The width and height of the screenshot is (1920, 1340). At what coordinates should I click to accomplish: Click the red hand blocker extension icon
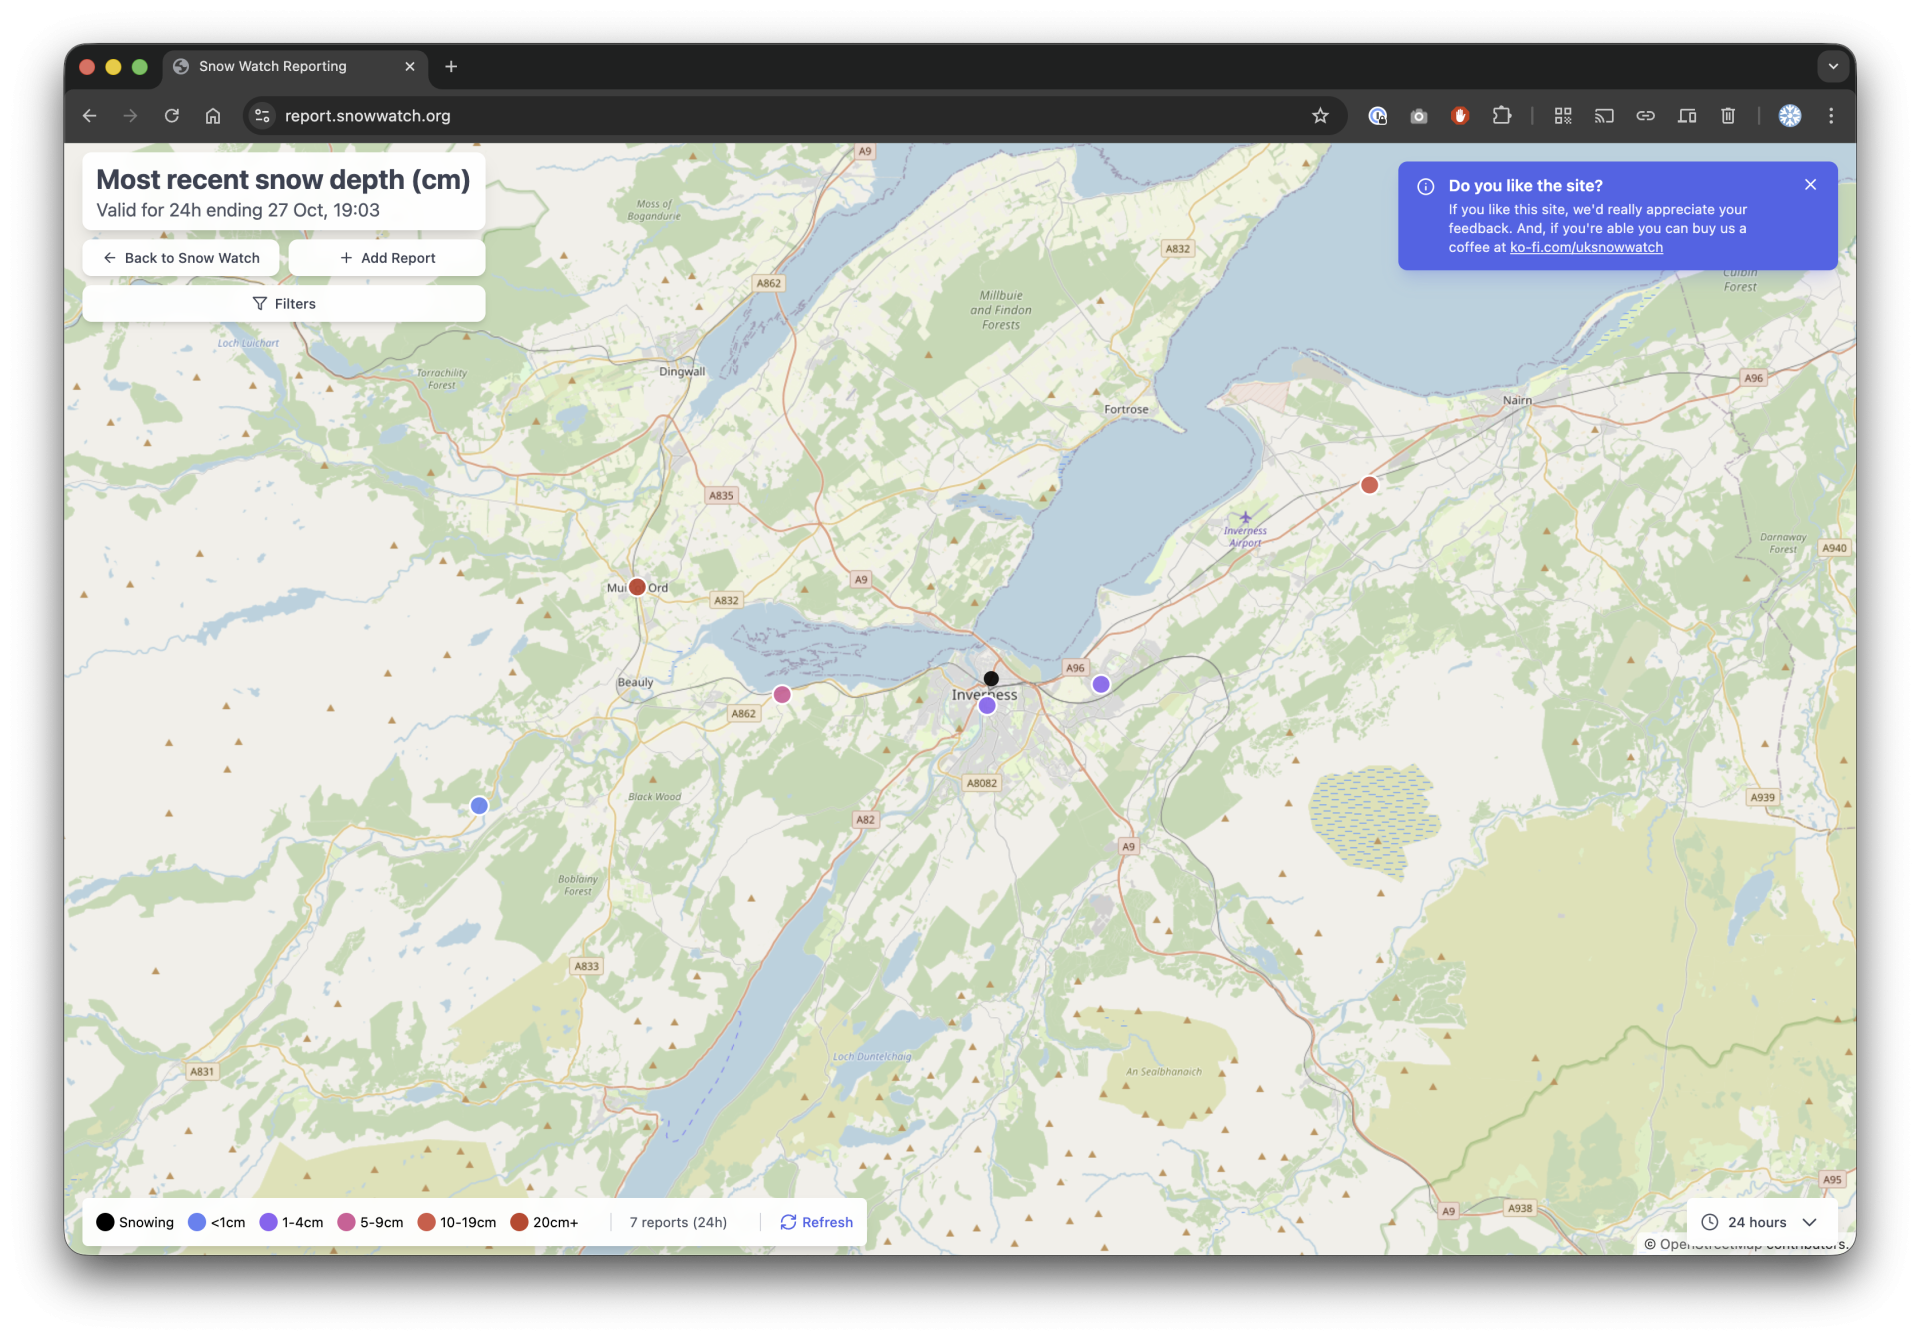coord(1460,116)
